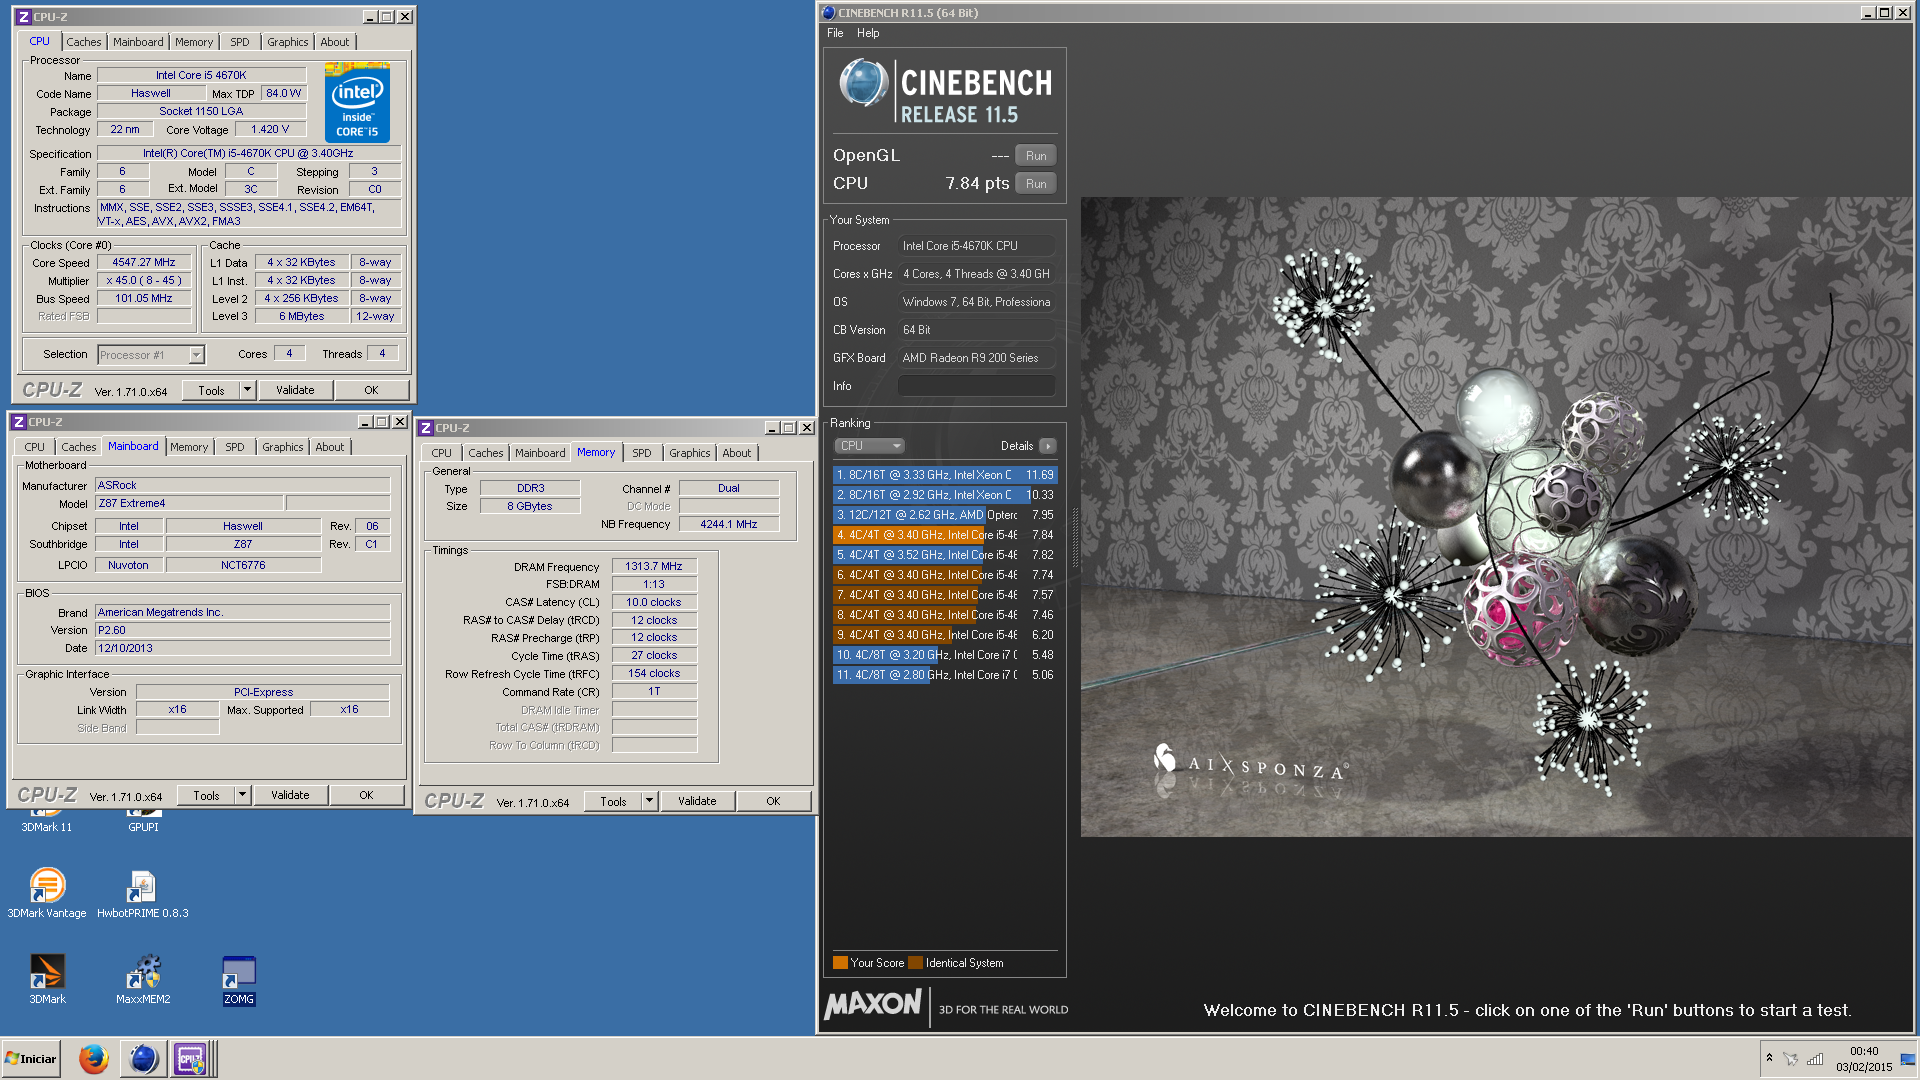Open the Tools dropdown arrow in the Mainboard window
Image resolution: width=1920 pixels, height=1080 pixels.
[x=242, y=795]
